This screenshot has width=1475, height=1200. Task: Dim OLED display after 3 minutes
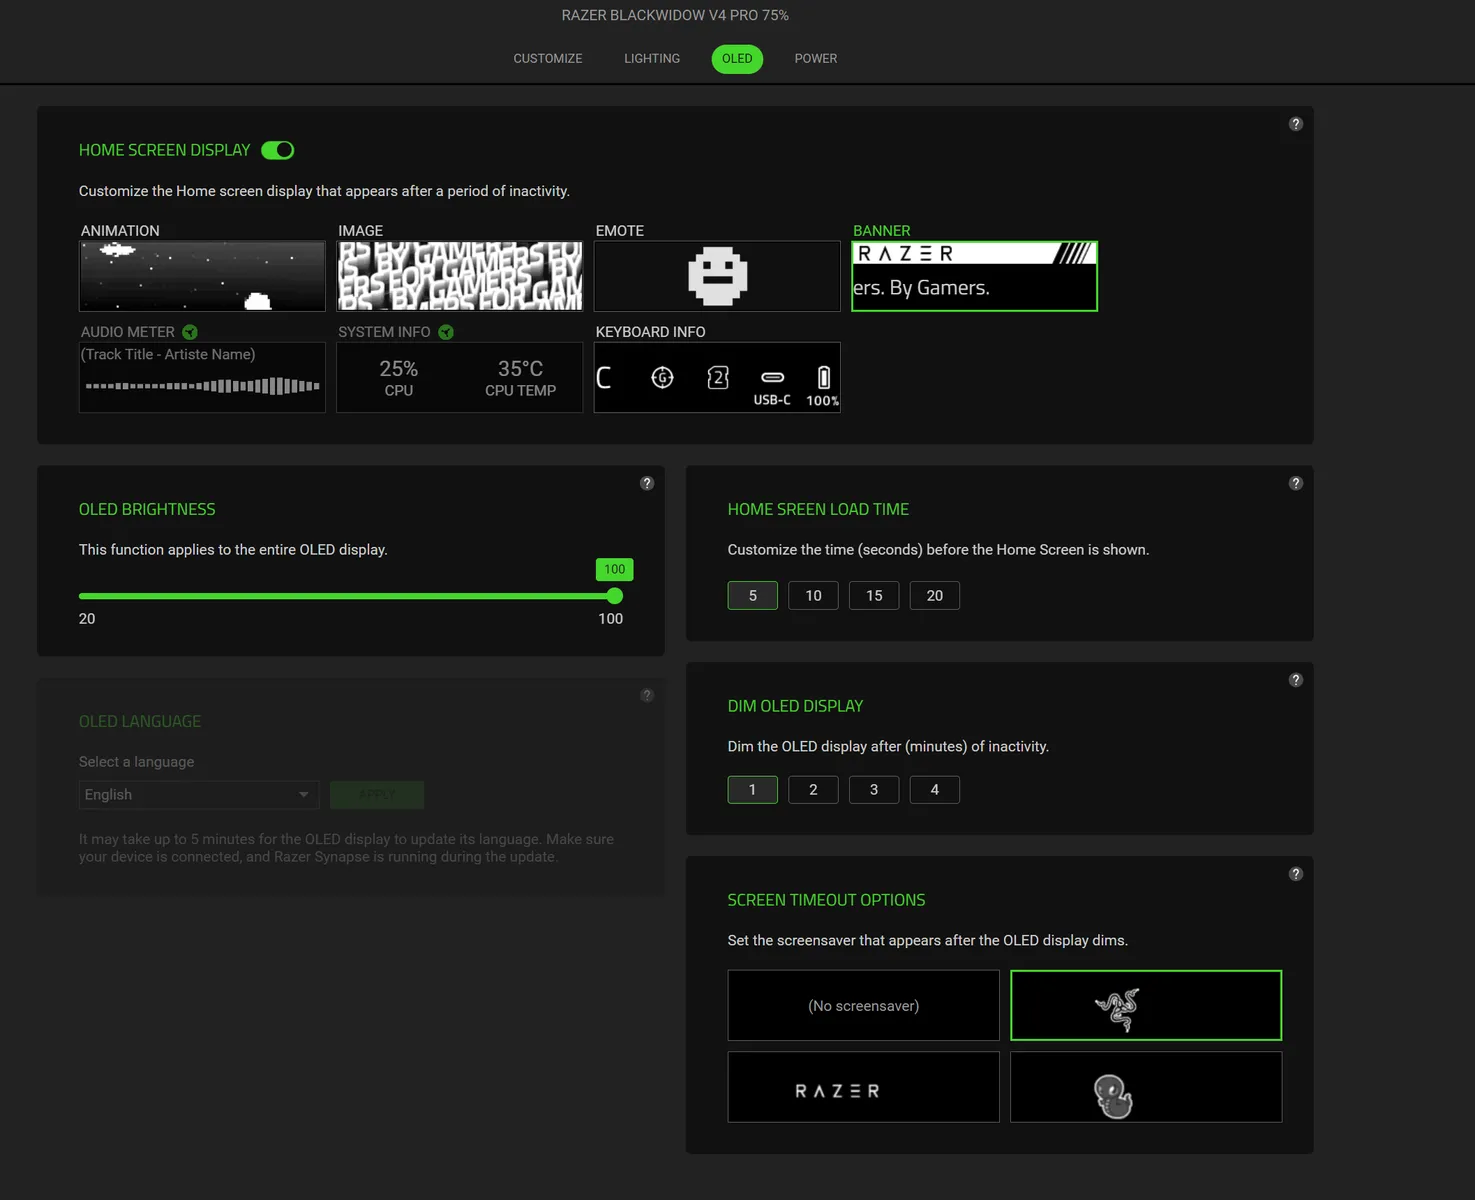(874, 790)
